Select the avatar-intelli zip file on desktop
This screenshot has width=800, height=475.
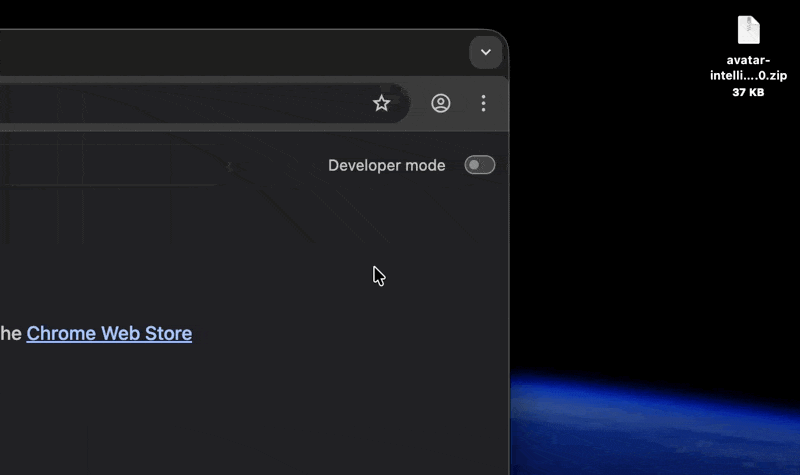[x=748, y=30]
